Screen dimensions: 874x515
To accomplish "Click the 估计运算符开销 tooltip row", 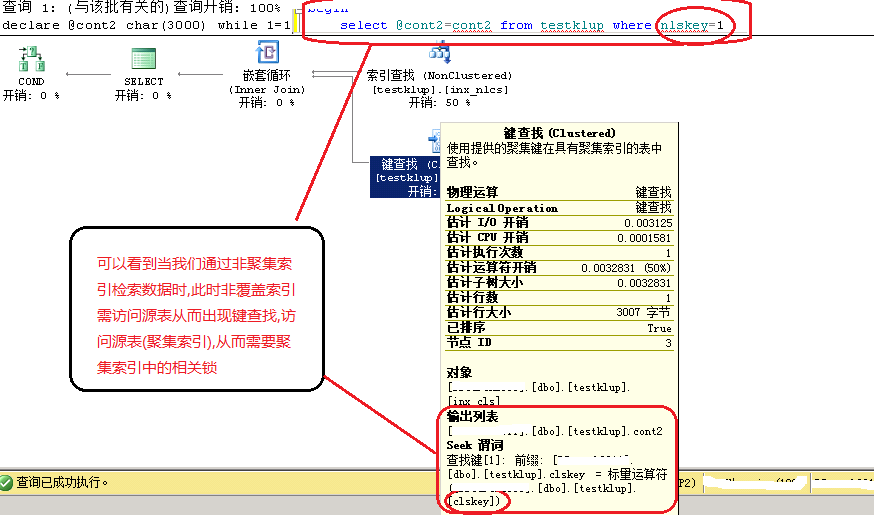I will 558,267.
